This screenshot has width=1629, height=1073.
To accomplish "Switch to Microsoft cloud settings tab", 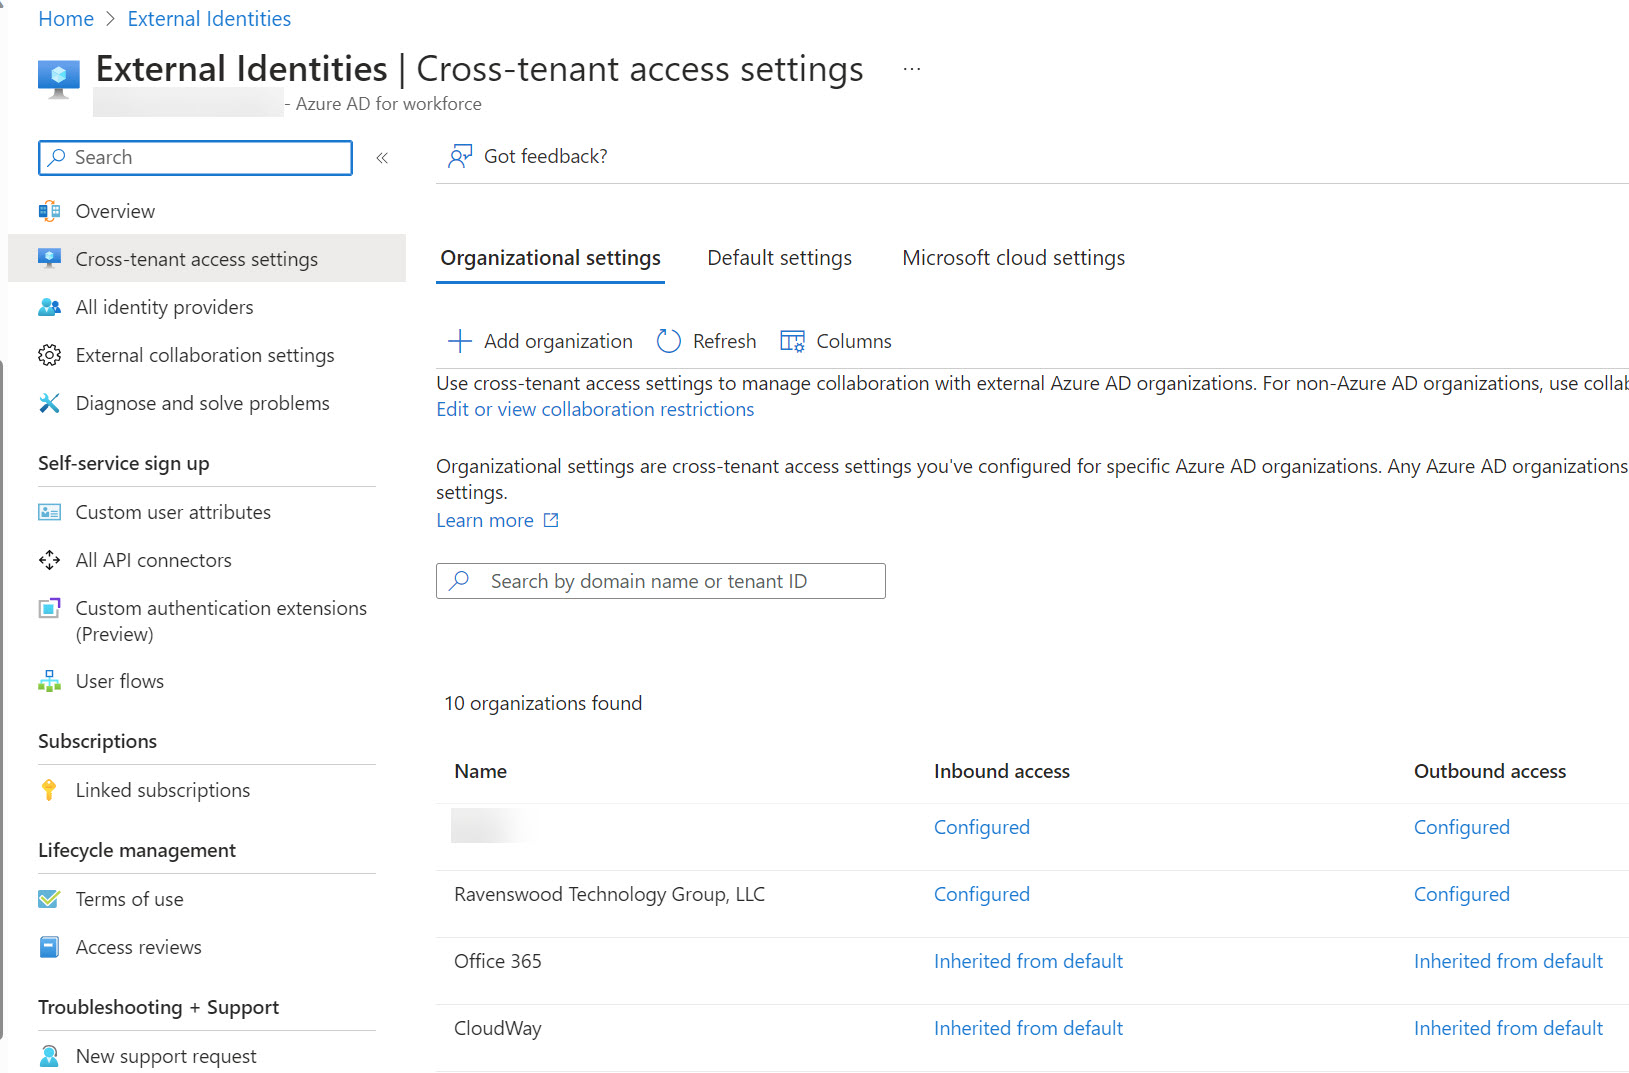I will (1013, 258).
